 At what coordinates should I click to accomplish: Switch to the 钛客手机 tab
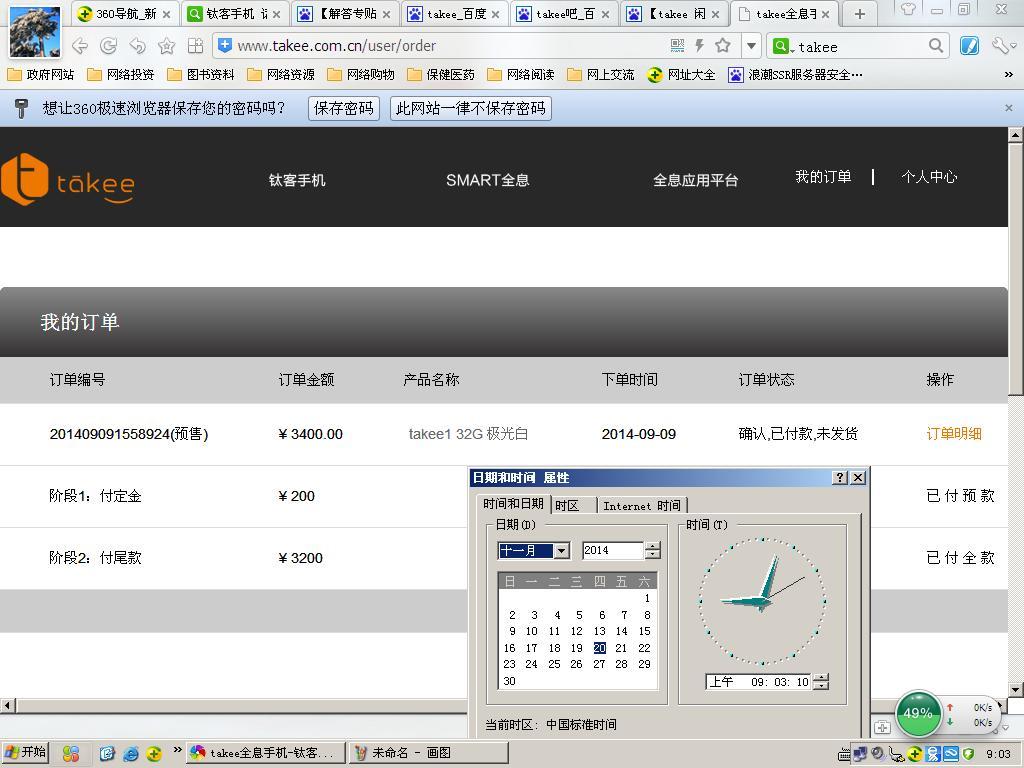(234, 14)
